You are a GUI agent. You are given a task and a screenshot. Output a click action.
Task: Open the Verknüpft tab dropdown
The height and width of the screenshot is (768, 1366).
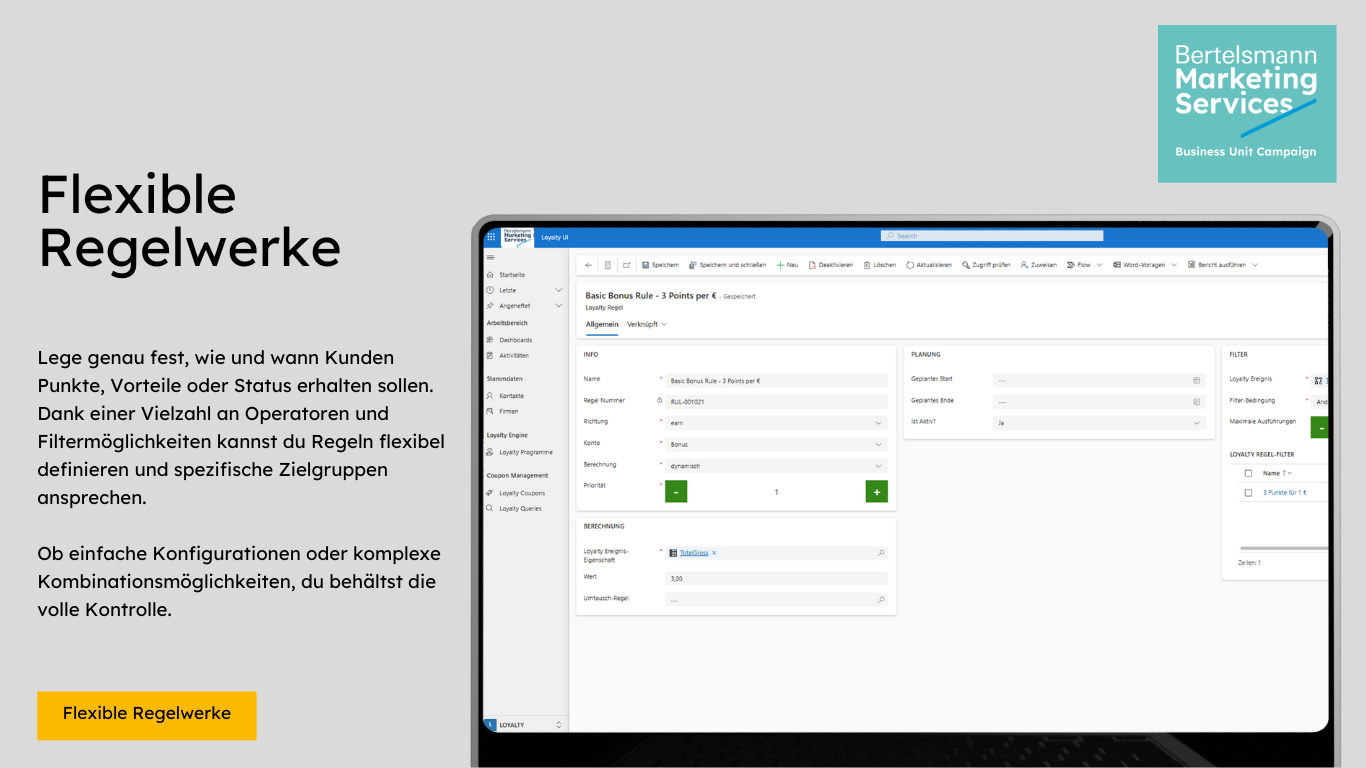646,324
